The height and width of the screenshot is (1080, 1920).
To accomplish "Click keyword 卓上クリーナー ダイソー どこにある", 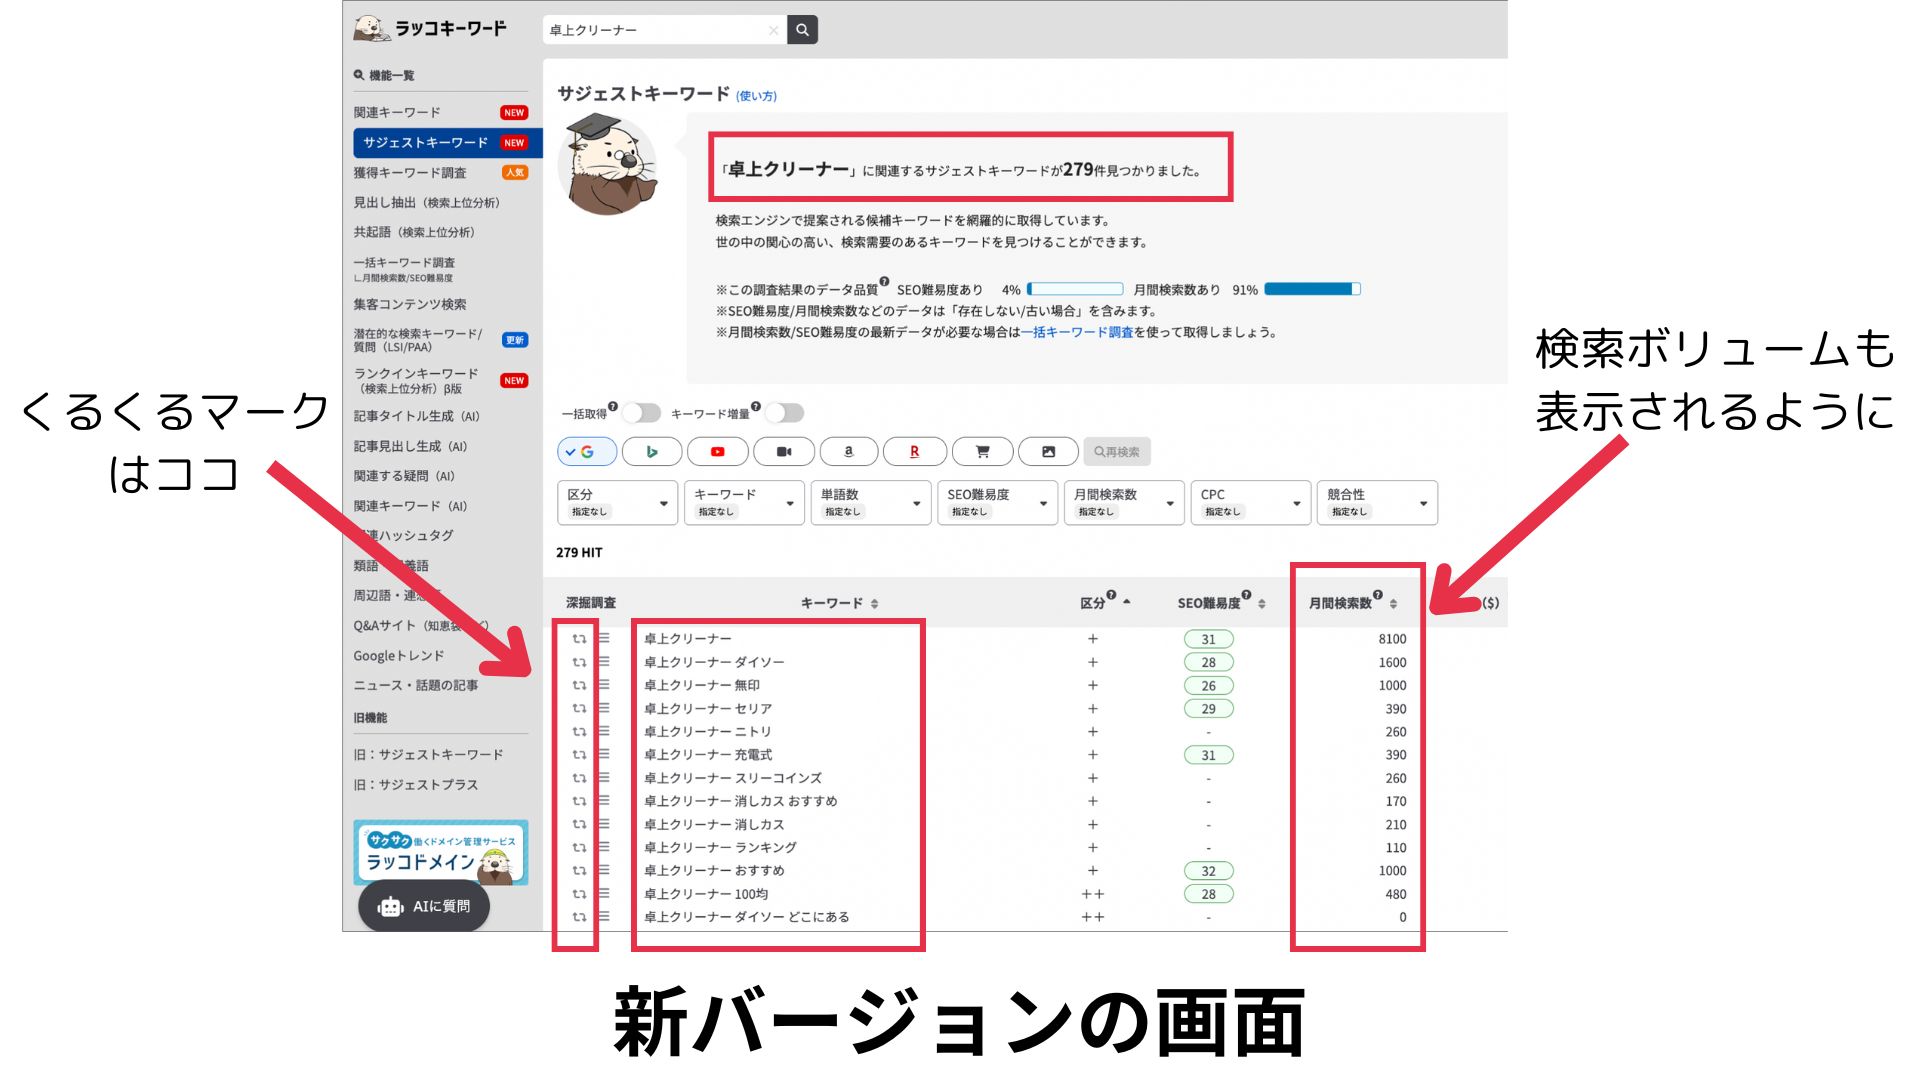I will pos(747,917).
